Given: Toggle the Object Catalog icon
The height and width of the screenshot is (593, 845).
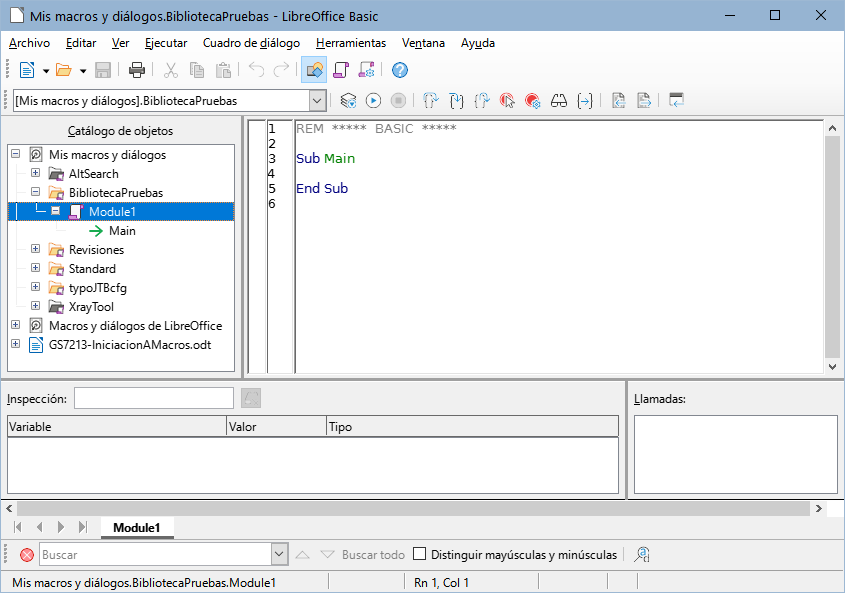Looking at the screenshot, I should tap(314, 70).
